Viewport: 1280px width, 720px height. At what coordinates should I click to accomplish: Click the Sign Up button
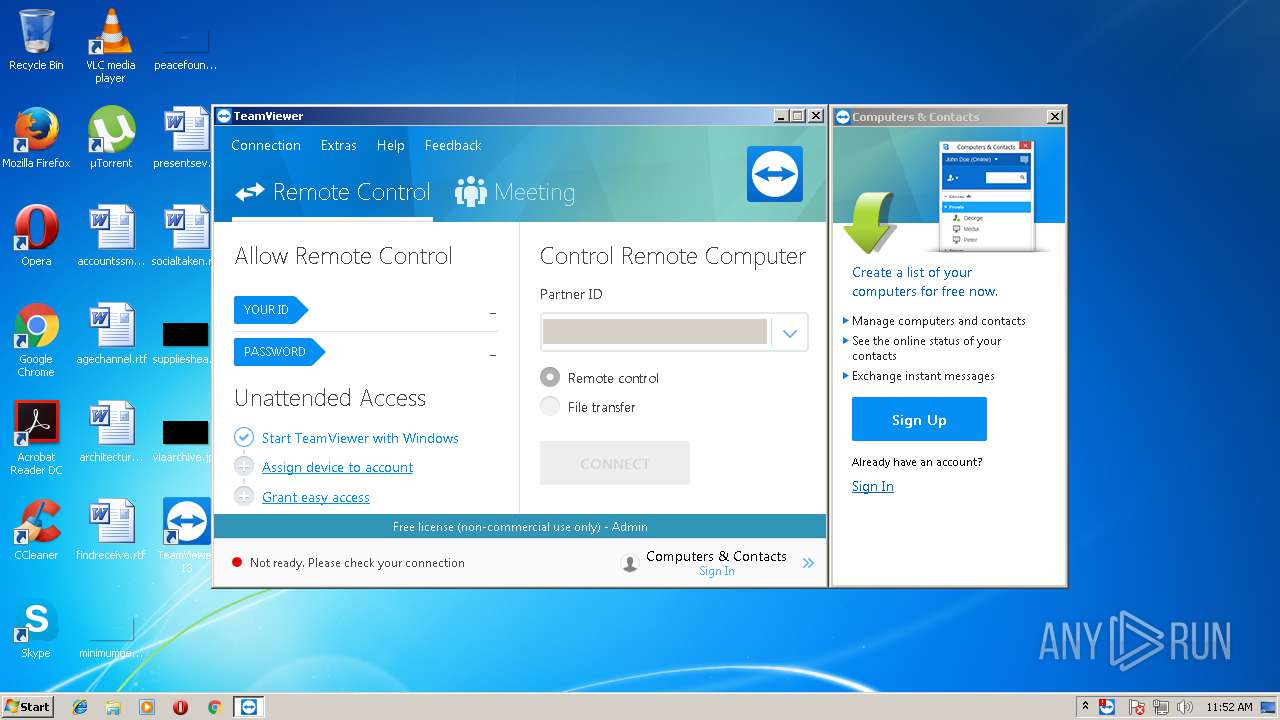[x=919, y=419]
